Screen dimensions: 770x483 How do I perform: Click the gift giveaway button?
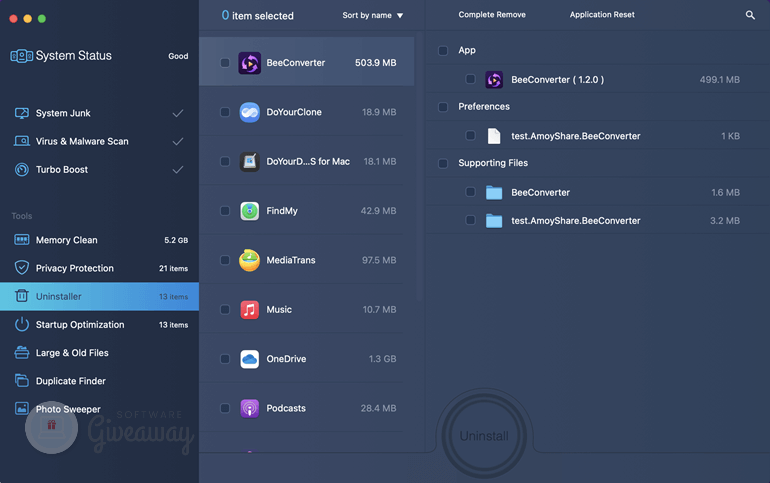pos(52,428)
